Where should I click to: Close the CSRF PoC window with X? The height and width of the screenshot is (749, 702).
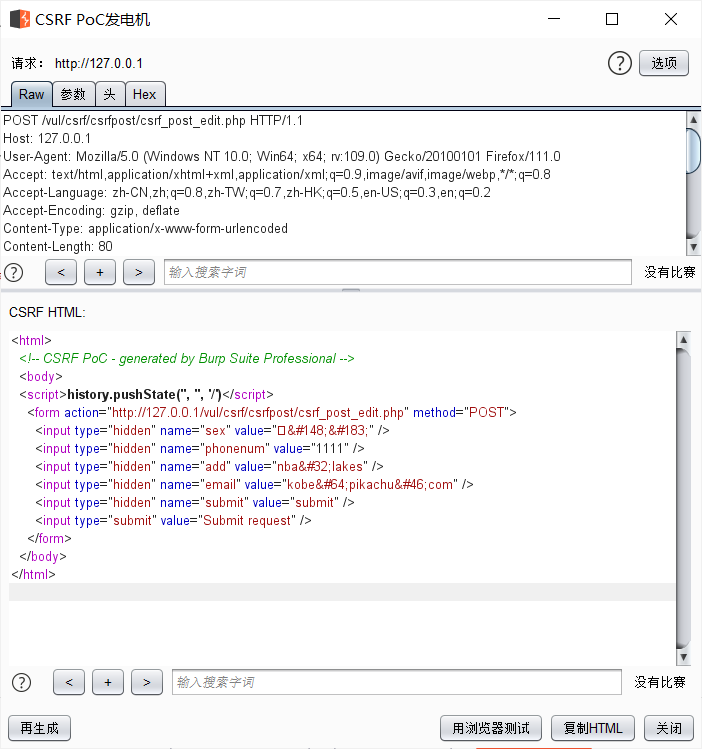(671, 19)
